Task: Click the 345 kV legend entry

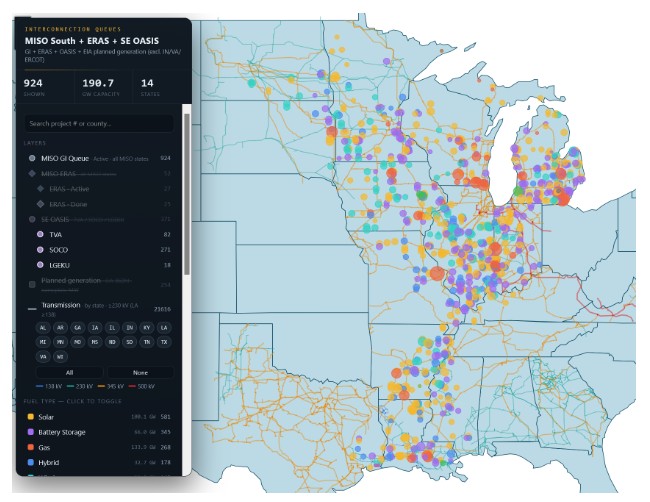Action: [x=111, y=386]
